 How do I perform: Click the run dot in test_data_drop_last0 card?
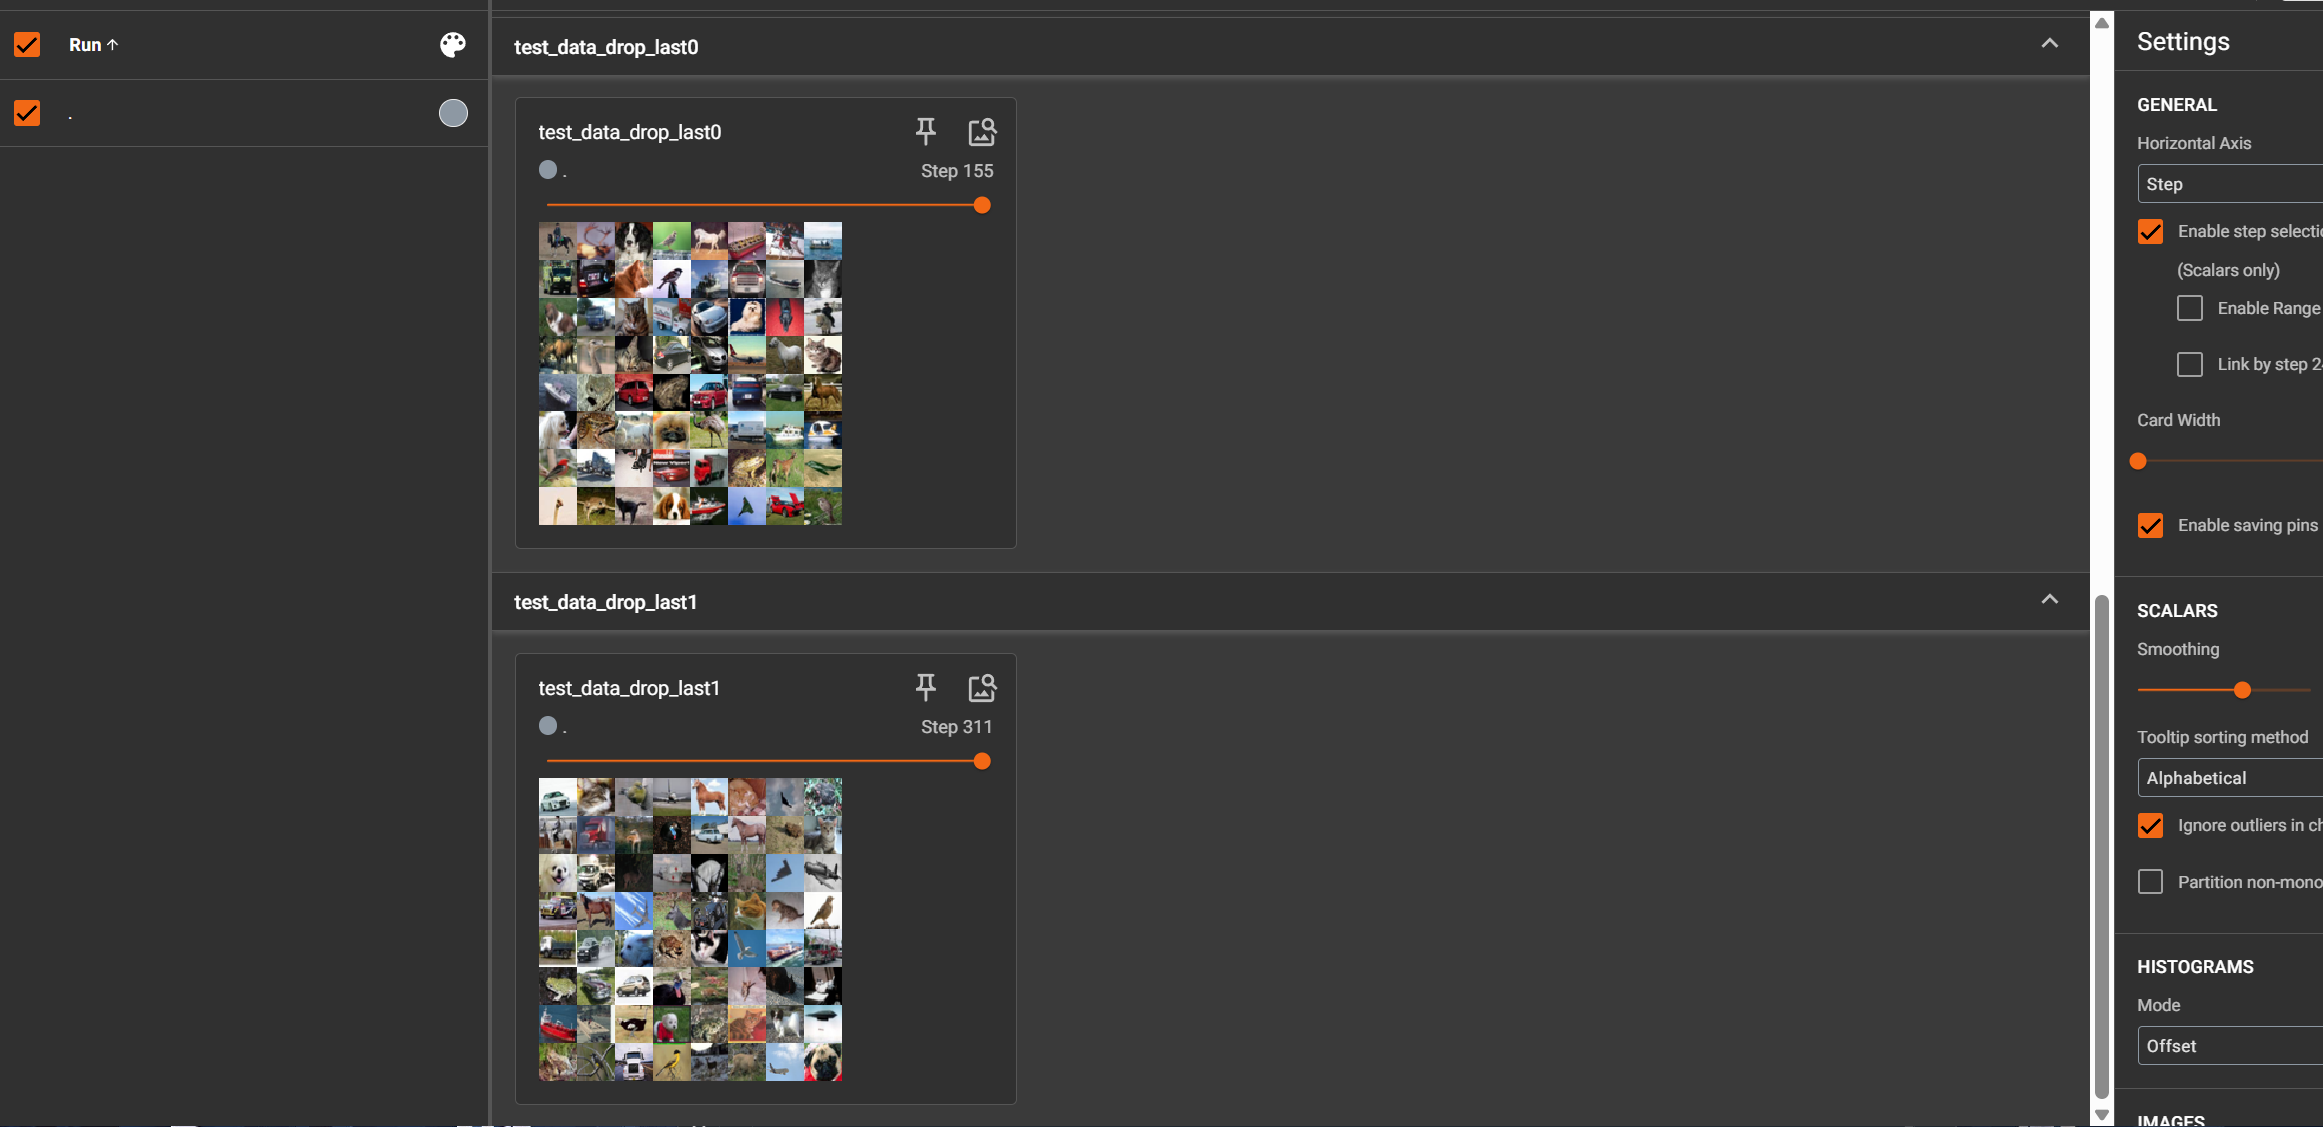[x=548, y=170]
